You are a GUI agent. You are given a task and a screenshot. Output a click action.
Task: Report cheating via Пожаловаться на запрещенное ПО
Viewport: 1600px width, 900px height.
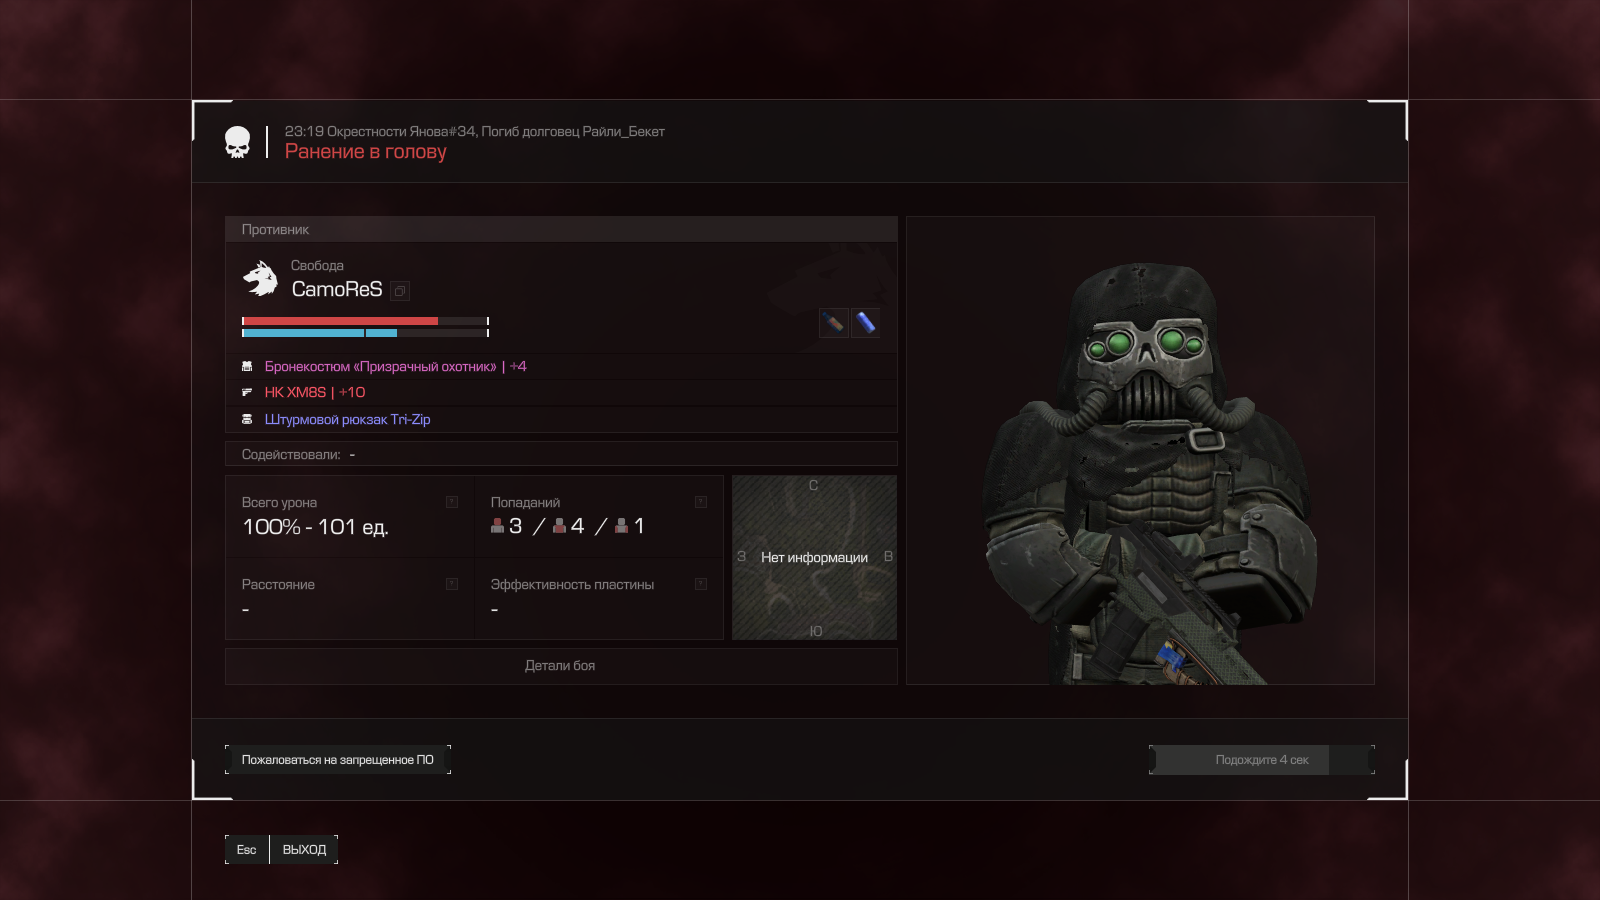[338, 760]
